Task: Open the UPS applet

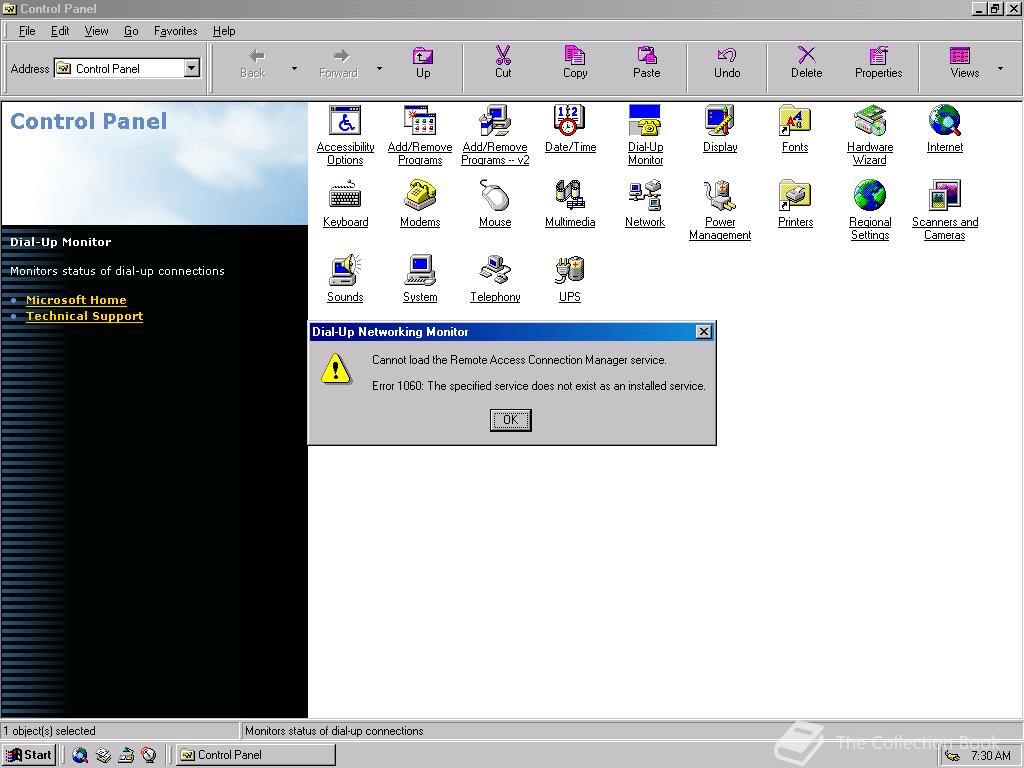Action: click(x=570, y=279)
